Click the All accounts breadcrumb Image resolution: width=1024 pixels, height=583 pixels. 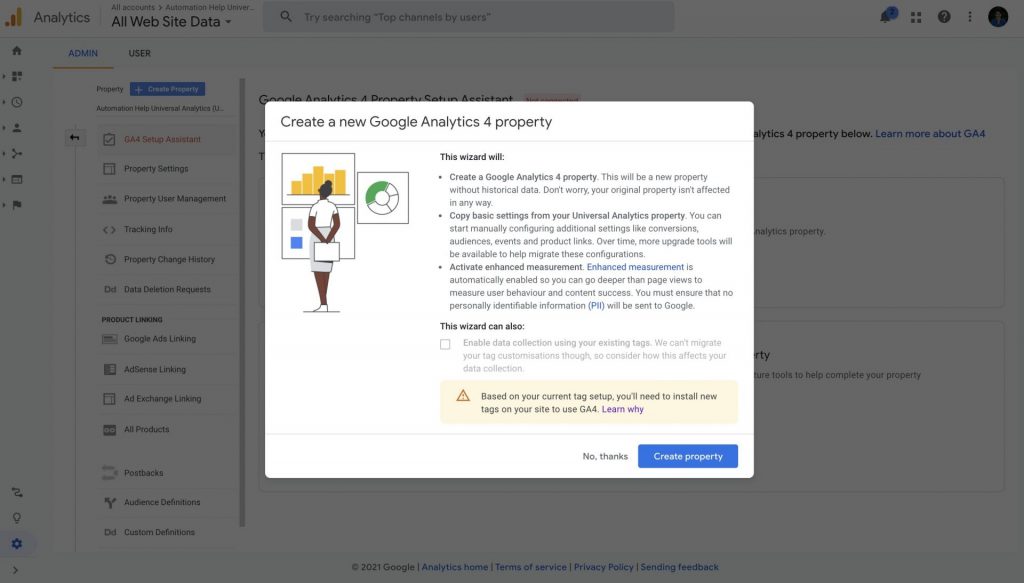pos(133,7)
